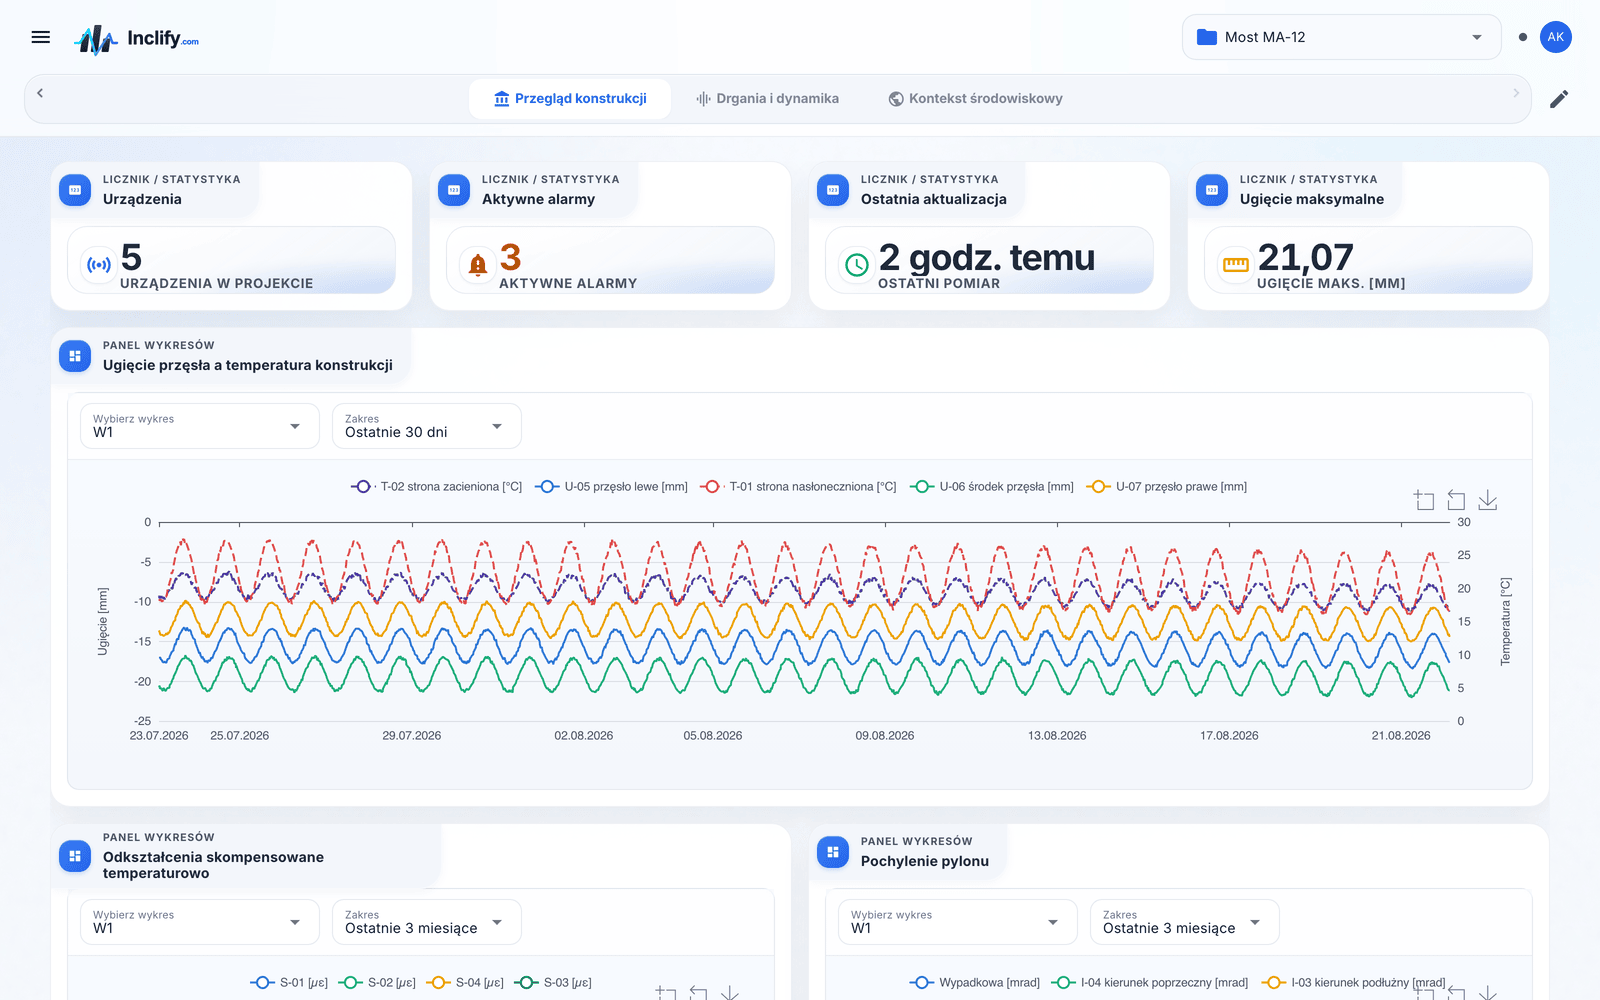Click the alarm bell icon beside 3
This screenshot has height=1000, width=1600.
pos(478,265)
